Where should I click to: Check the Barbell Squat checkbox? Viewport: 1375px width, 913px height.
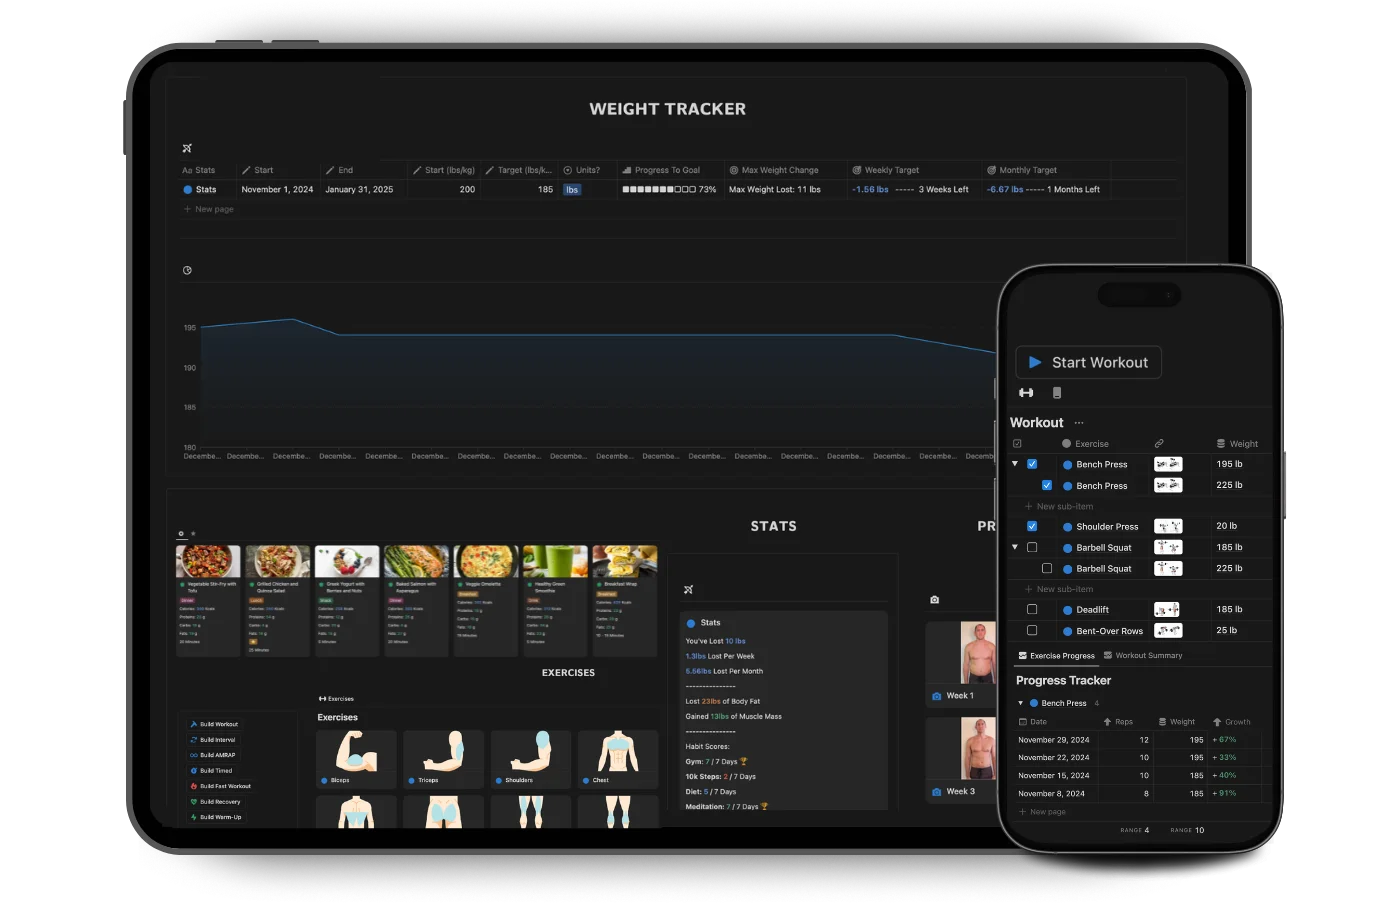[1031, 547]
